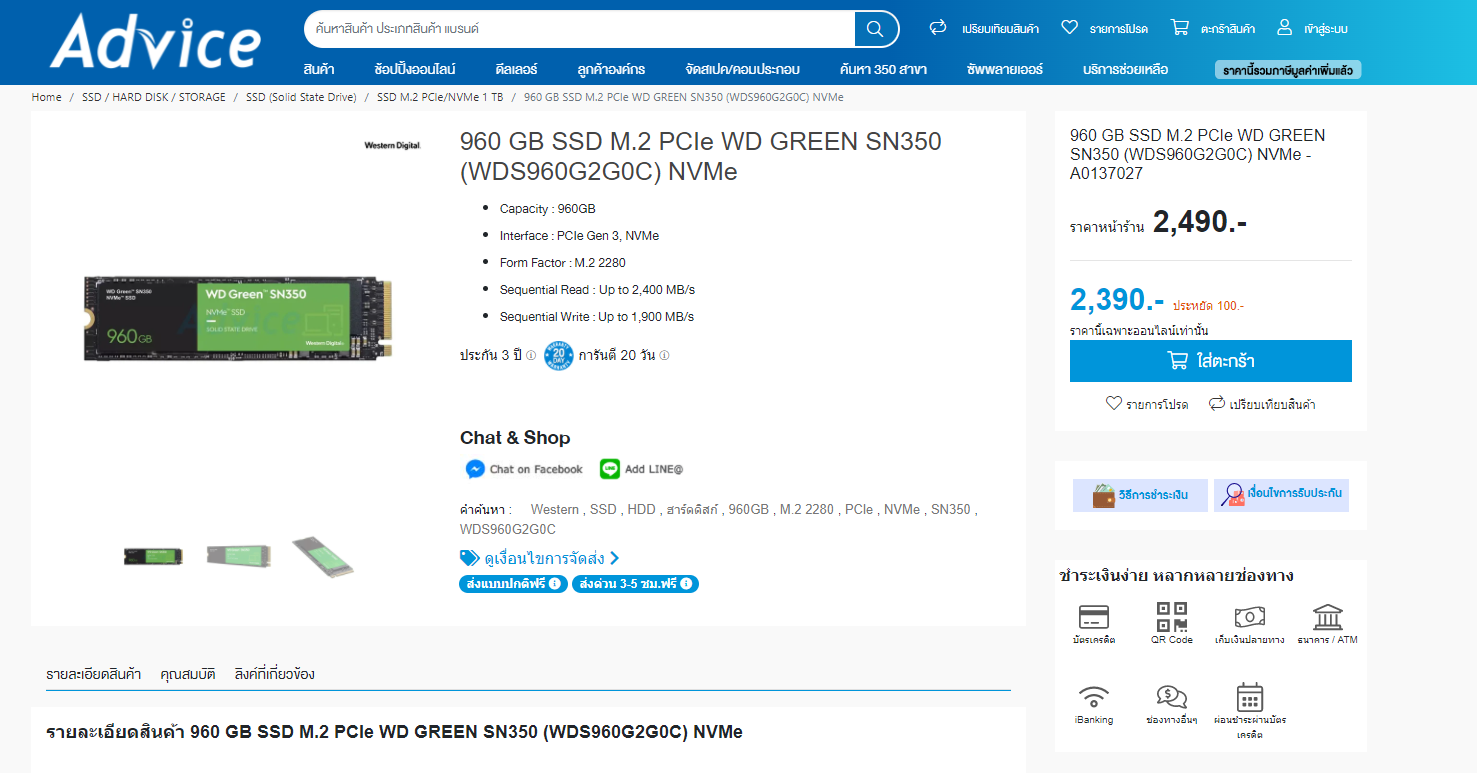Click info icon after 20-day guarantee text
Screen dimensions: 1477x773
664,355
